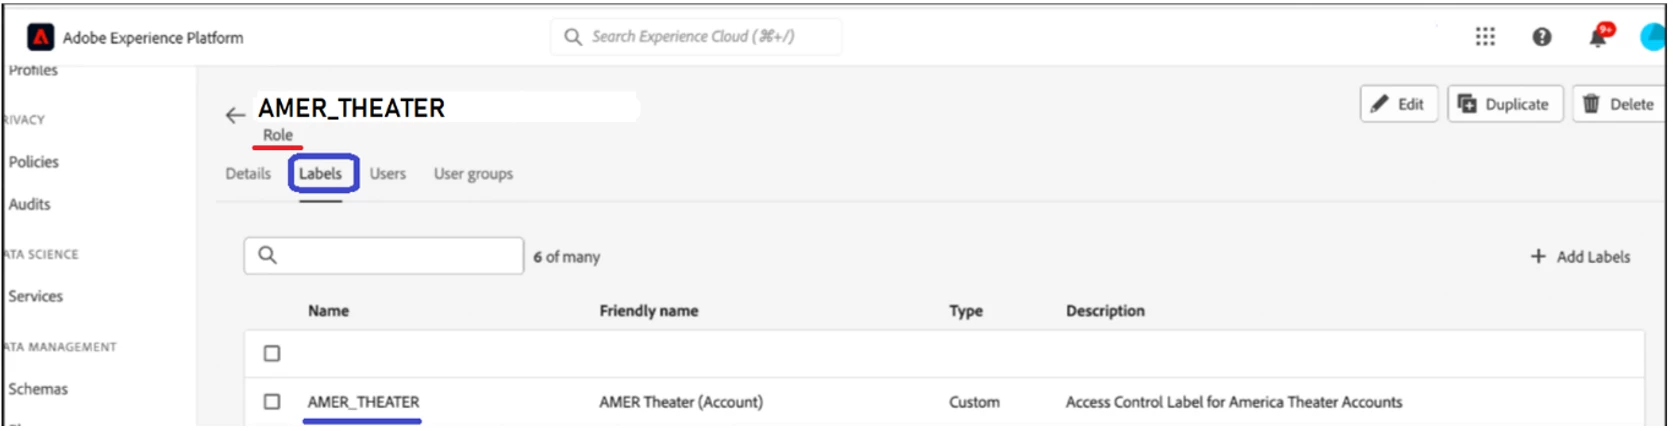Viewport: 1673px width, 431px height.
Task: Click the user profile avatar
Action: pos(1652,38)
